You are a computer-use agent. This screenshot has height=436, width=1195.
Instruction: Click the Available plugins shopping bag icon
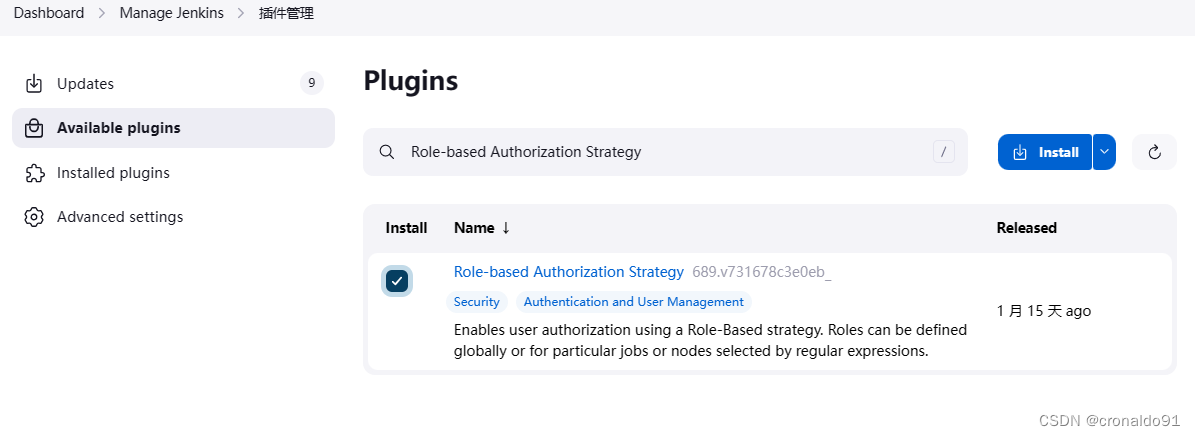pos(34,128)
